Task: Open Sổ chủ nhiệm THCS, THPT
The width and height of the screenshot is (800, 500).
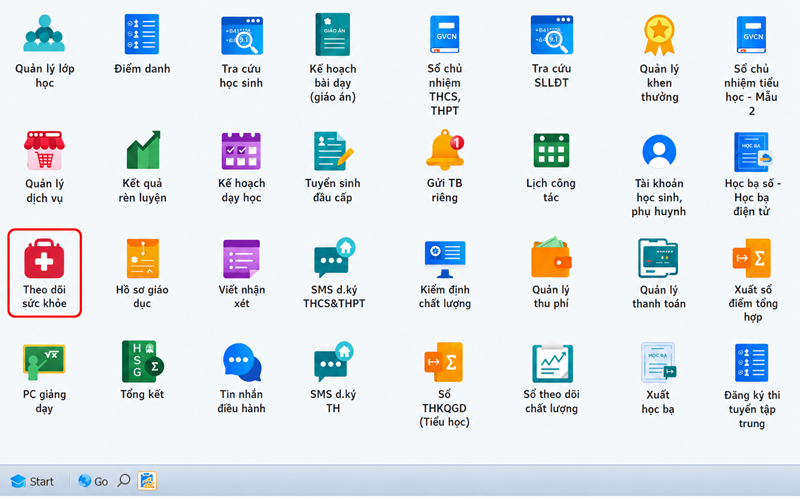Action: (444, 34)
